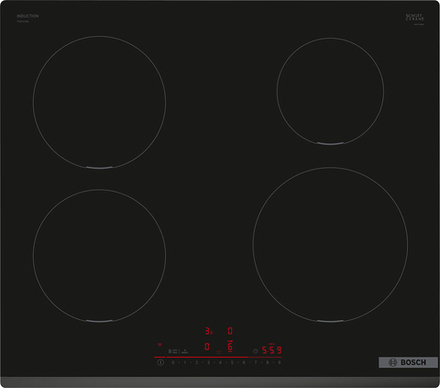
Task: Tap the red Wi-Fi indicator icon
Action: pyautogui.click(x=160, y=345)
